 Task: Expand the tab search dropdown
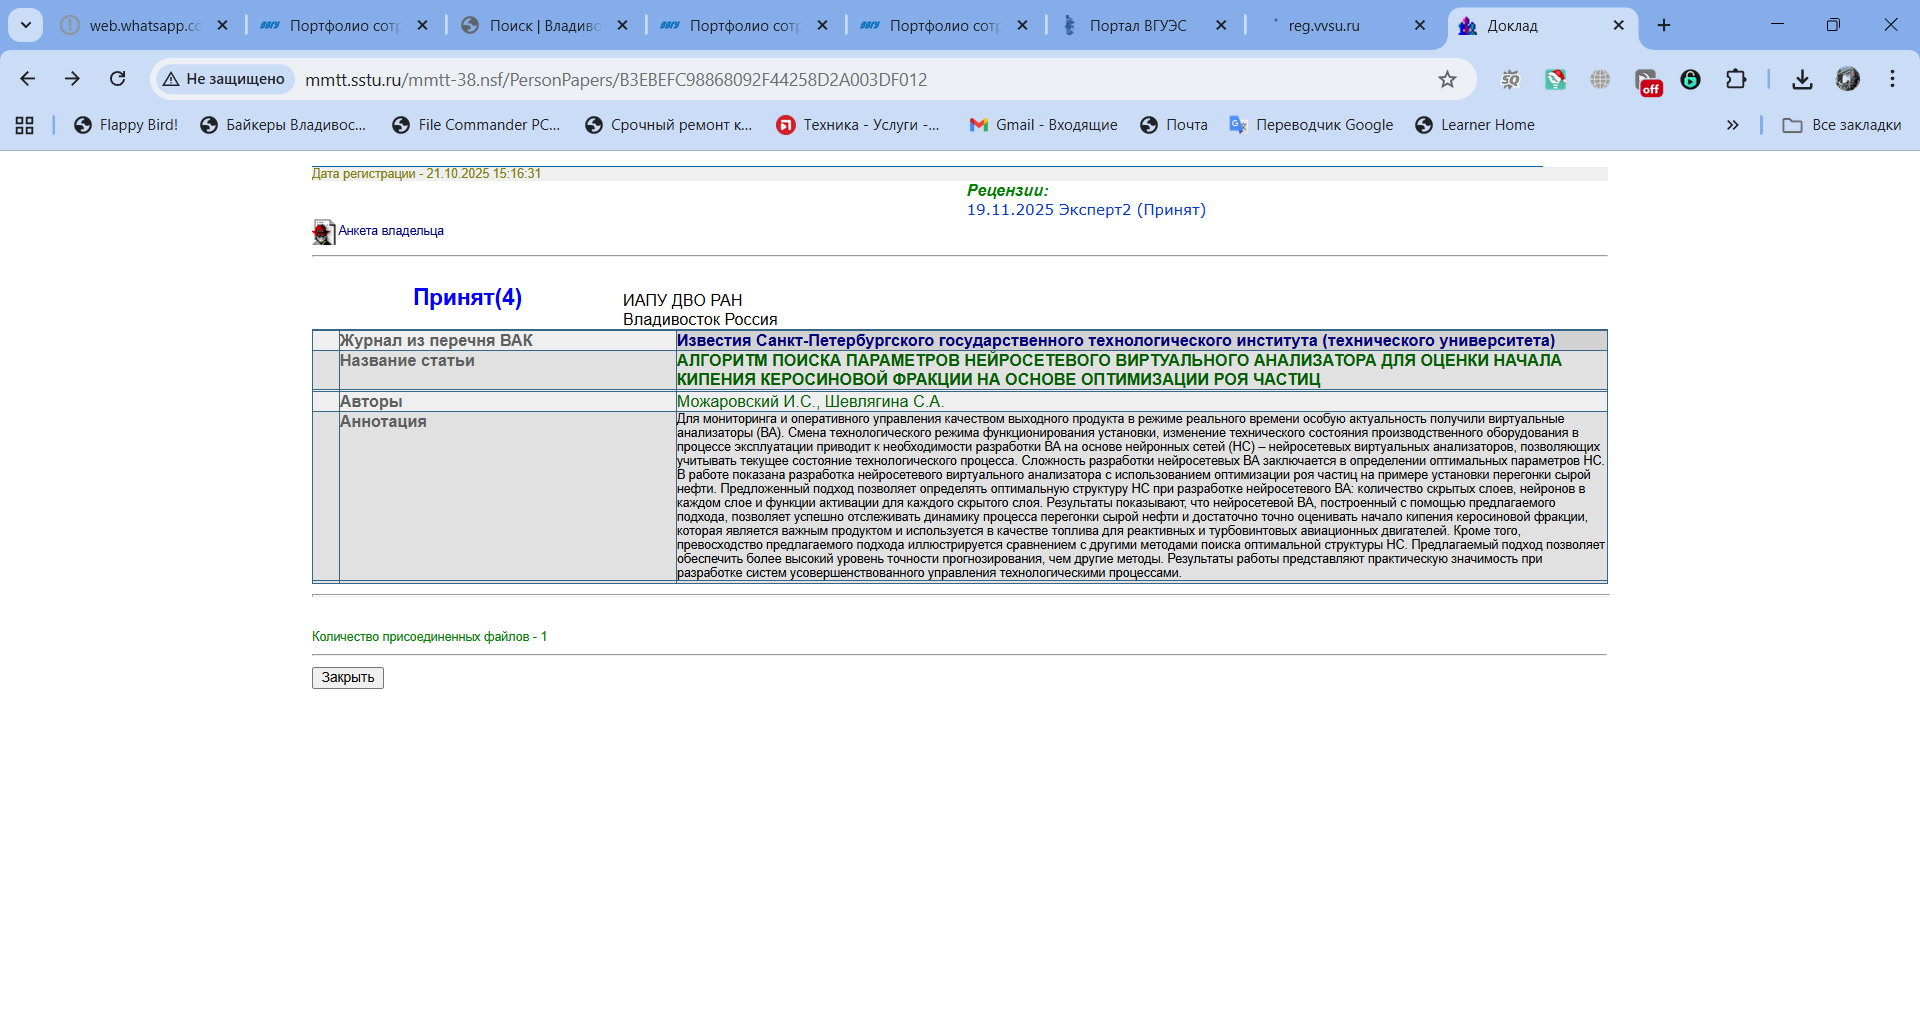tap(26, 25)
